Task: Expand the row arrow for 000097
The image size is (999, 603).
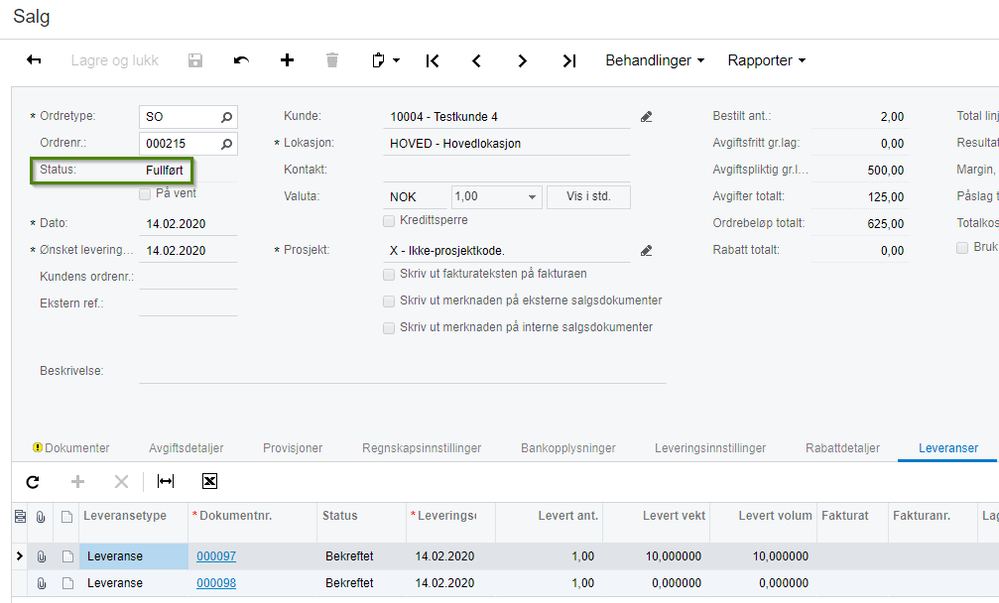Action: (20, 556)
